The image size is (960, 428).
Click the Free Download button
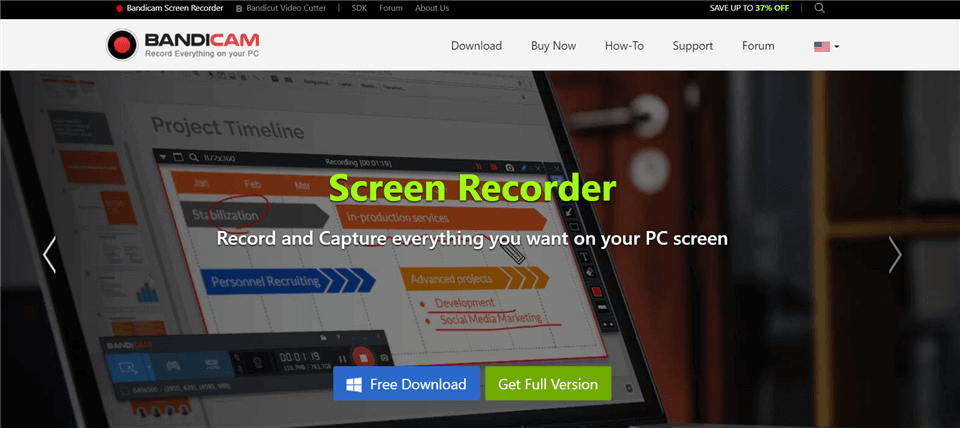click(407, 384)
